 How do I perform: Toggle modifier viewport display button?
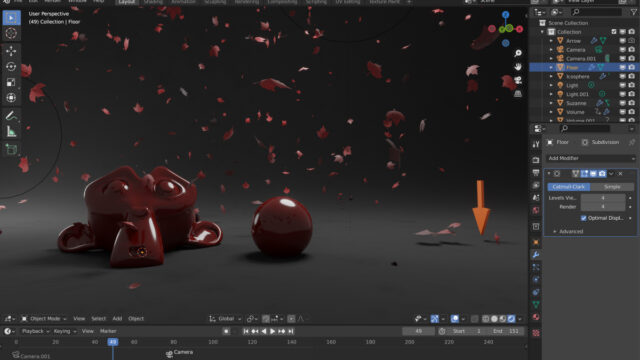click(x=593, y=174)
